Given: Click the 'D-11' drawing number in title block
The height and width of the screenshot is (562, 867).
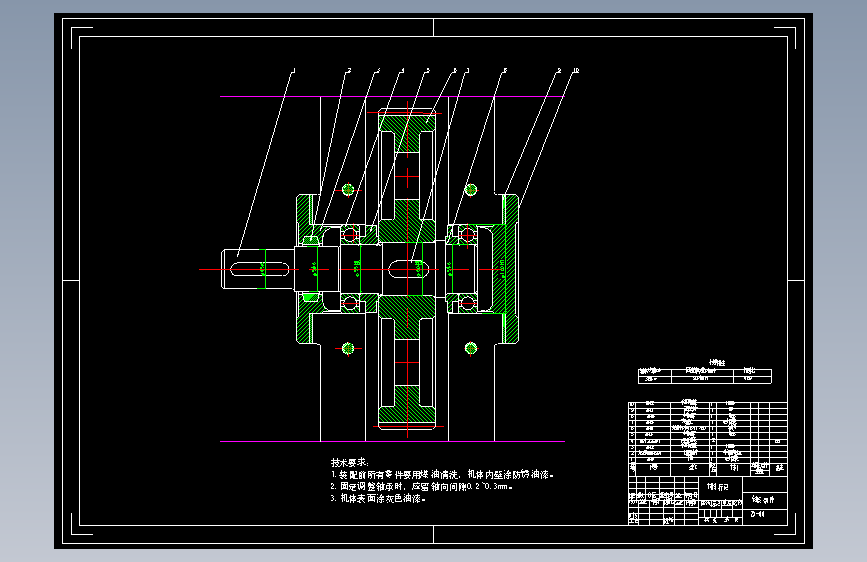Looking at the screenshot, I should click(758, 514).
